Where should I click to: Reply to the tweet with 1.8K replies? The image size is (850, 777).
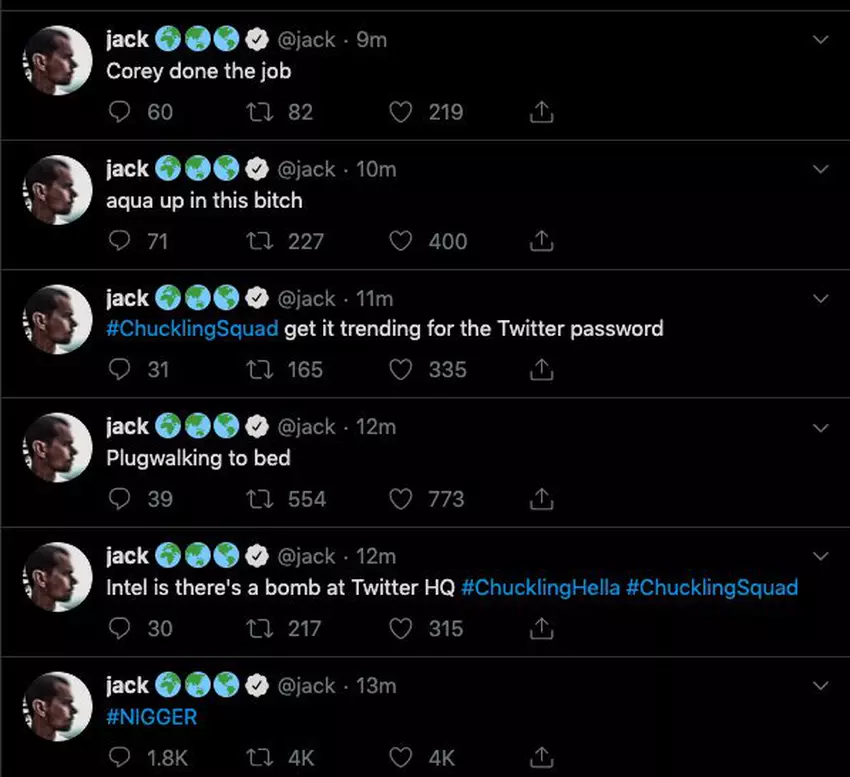tap(120, 757)
